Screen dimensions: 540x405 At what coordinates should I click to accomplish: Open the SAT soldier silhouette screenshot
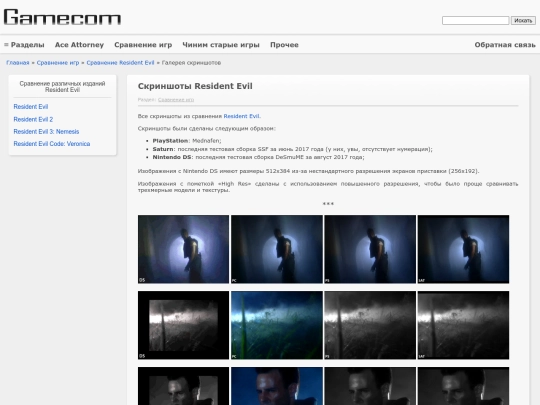point(464,249)
